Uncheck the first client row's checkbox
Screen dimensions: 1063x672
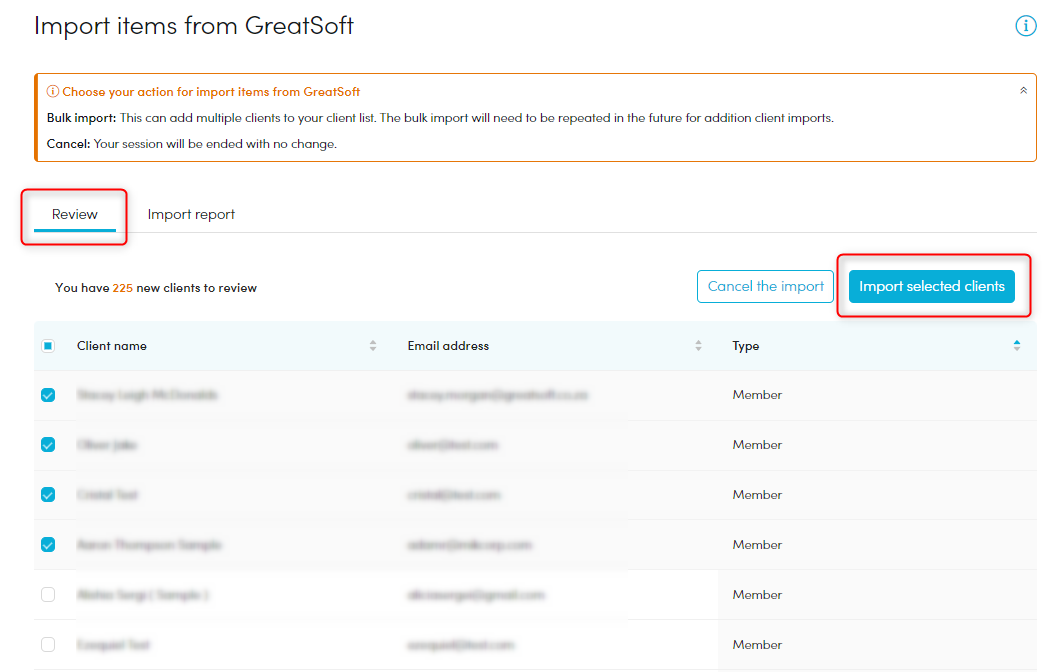point(48,395)
